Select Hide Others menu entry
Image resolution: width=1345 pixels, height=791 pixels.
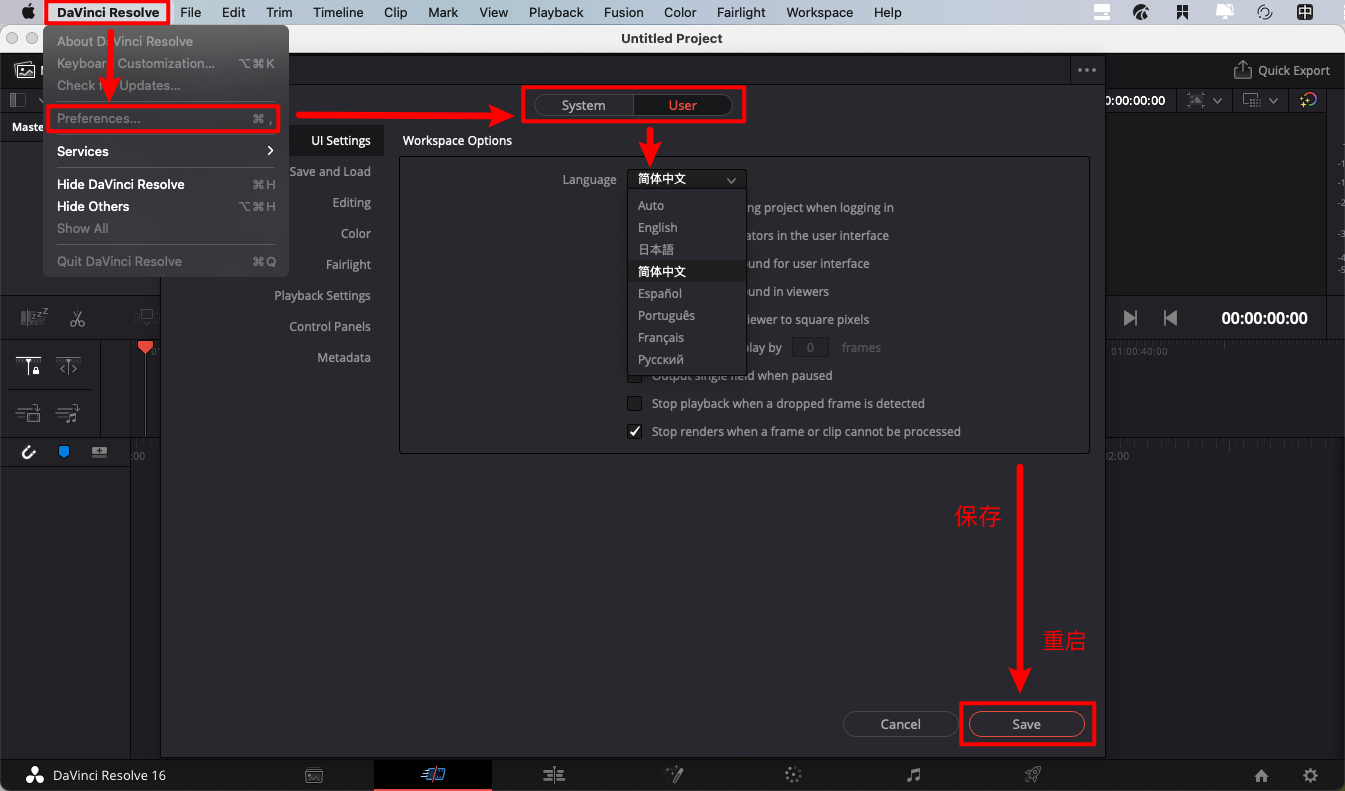coord(166,206)
